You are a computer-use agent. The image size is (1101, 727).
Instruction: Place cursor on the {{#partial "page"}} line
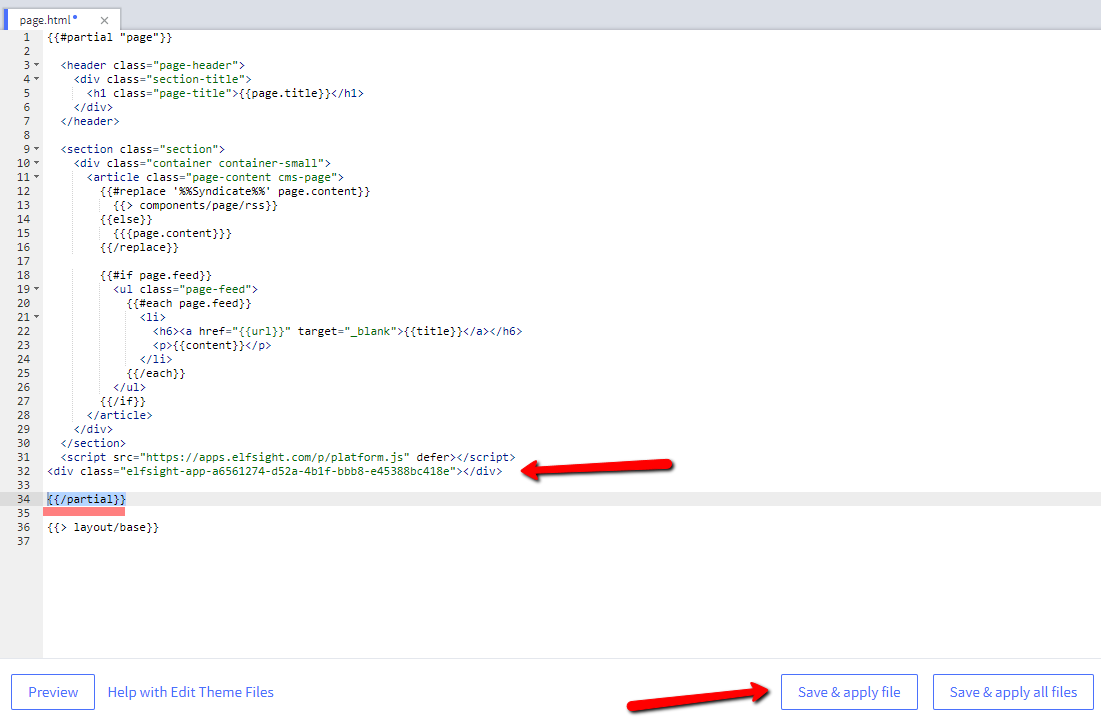[110, 37]
